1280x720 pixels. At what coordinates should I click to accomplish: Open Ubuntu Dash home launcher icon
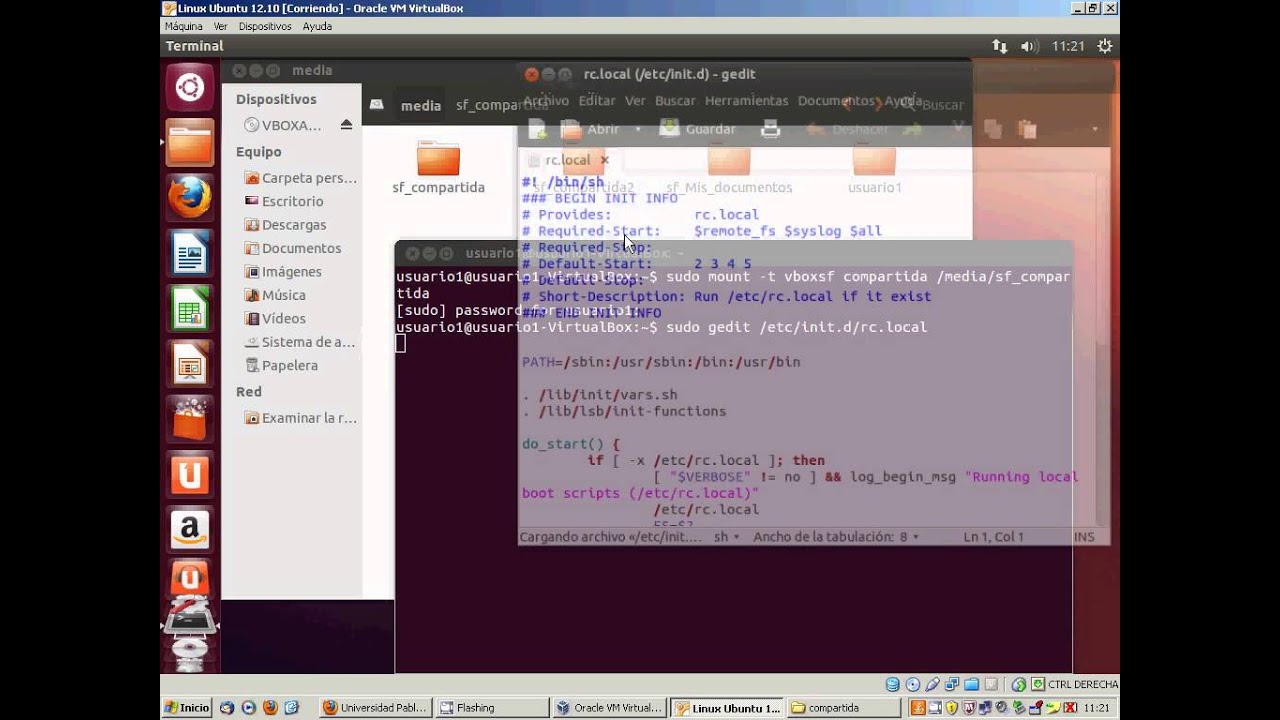190,88
